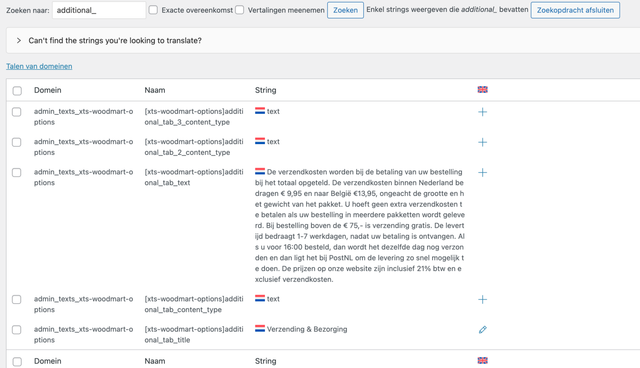Add translation for additional_tab_content_type string

click(482, 299)
